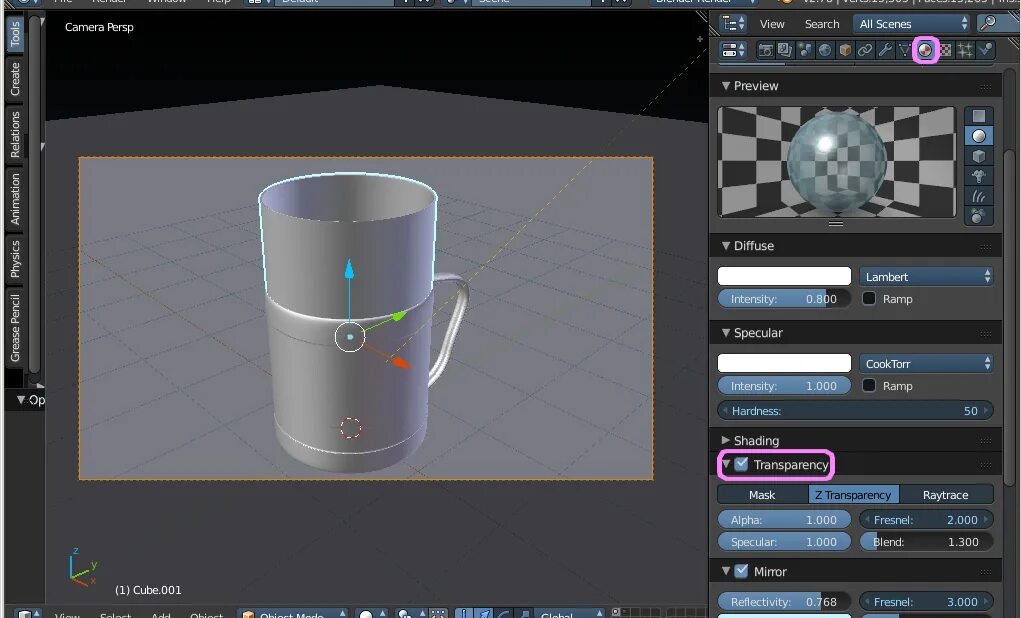Click the blue Z-axis manipulator arrow
This screenshot has height=618, width=1021.
(x=349, y=269)
